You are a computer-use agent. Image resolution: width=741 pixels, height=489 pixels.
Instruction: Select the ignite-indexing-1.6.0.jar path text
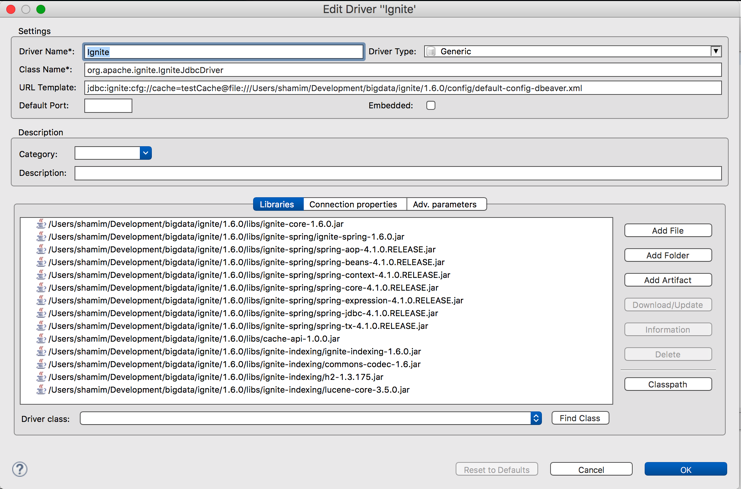[x=235, y=352]
